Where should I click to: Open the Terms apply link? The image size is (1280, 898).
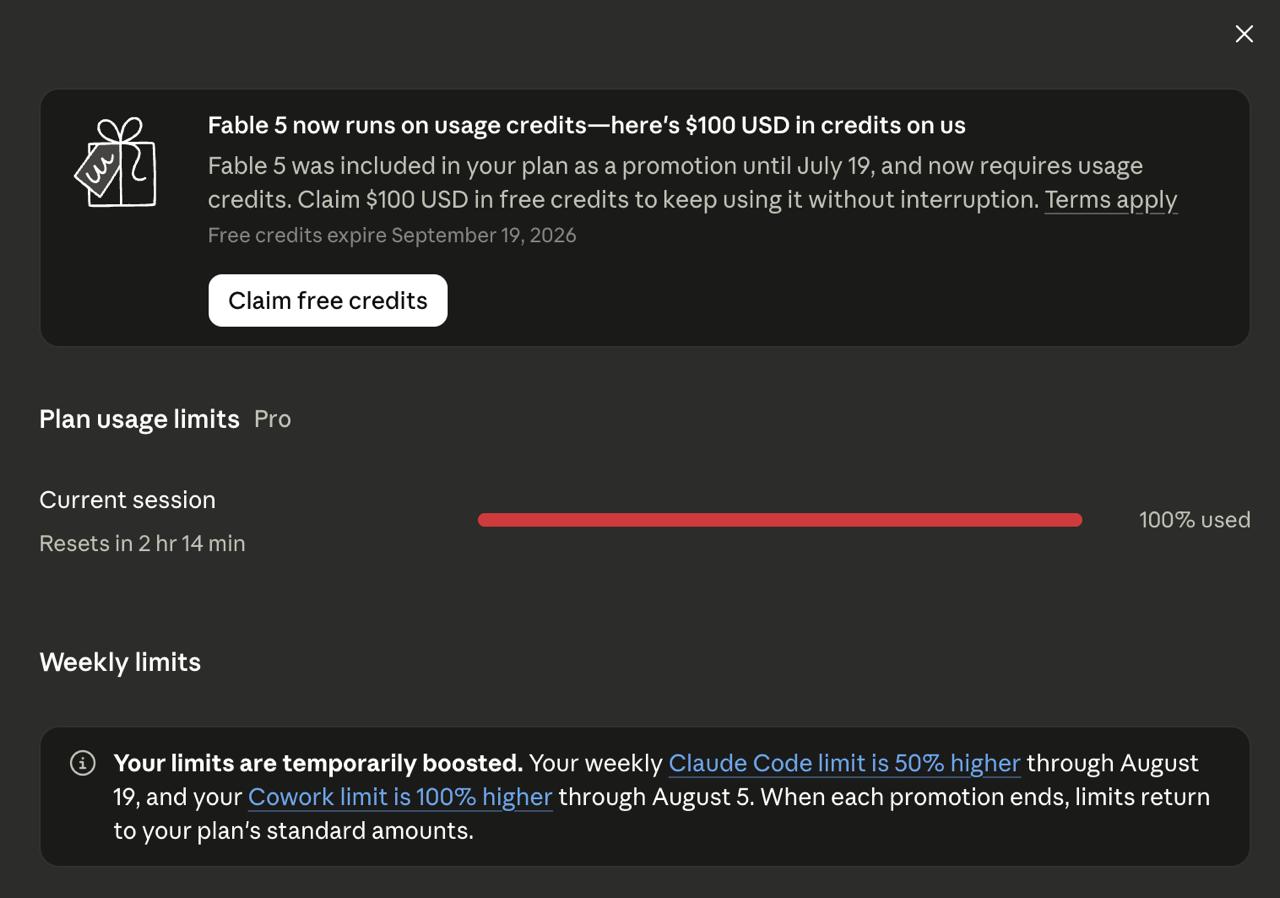(1111, 200)
